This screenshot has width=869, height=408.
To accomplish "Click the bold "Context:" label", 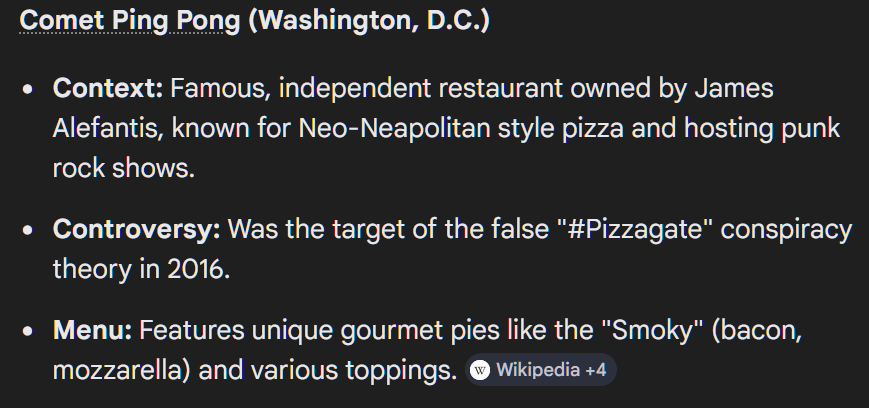I will [x=108, y=88].
